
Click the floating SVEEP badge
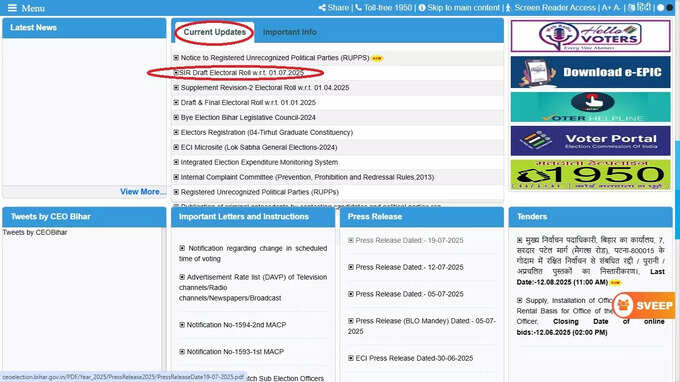(x=644, y=305)
